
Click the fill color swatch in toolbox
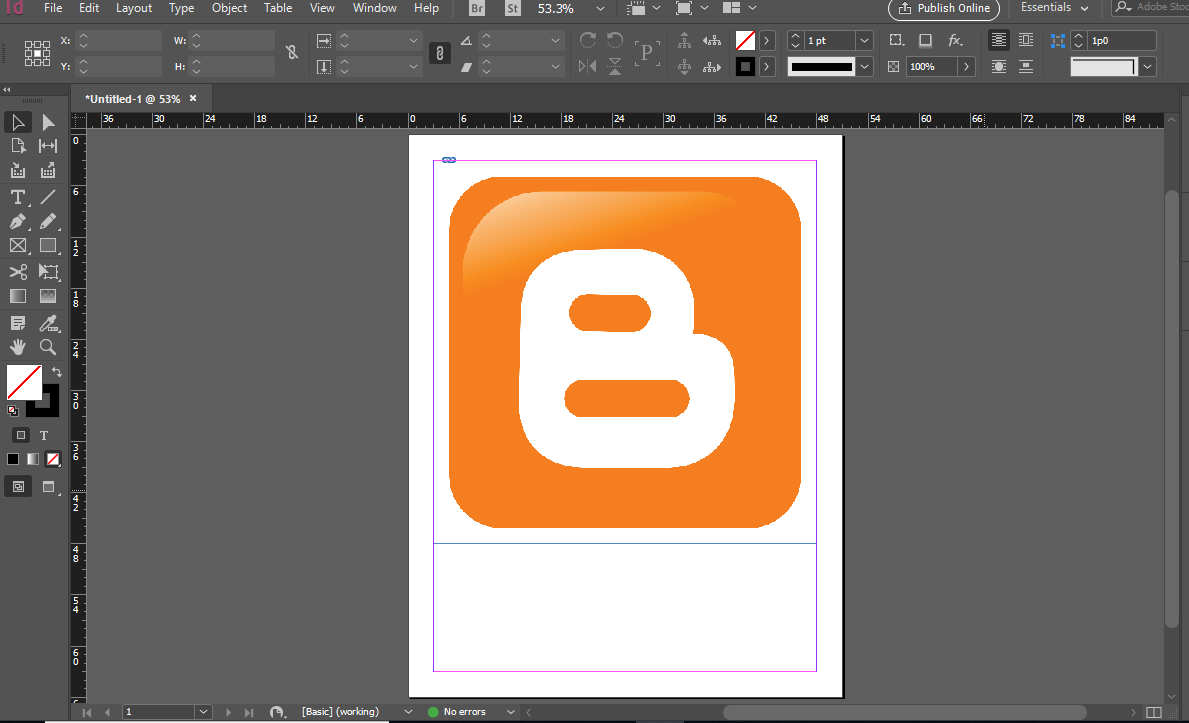tap(23, 382)
